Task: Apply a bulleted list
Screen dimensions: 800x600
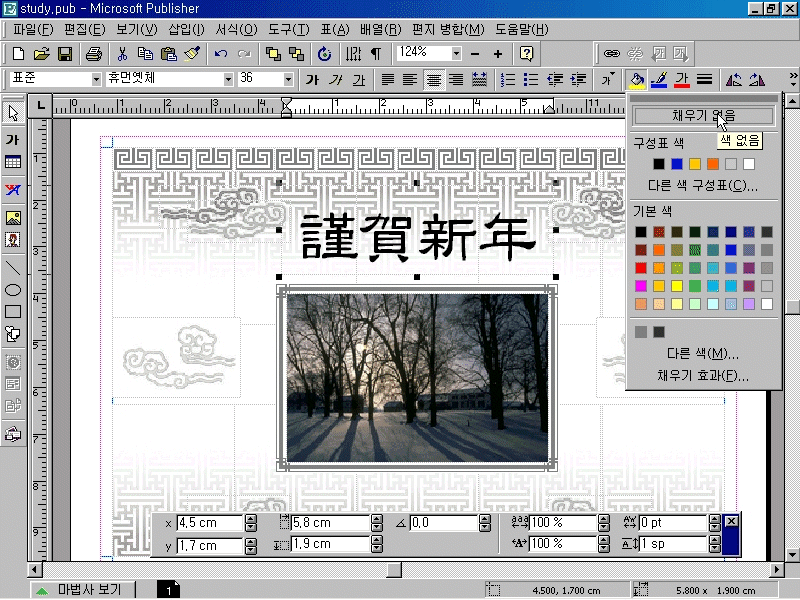Action: pyautogui.click(x=531, y=80)
